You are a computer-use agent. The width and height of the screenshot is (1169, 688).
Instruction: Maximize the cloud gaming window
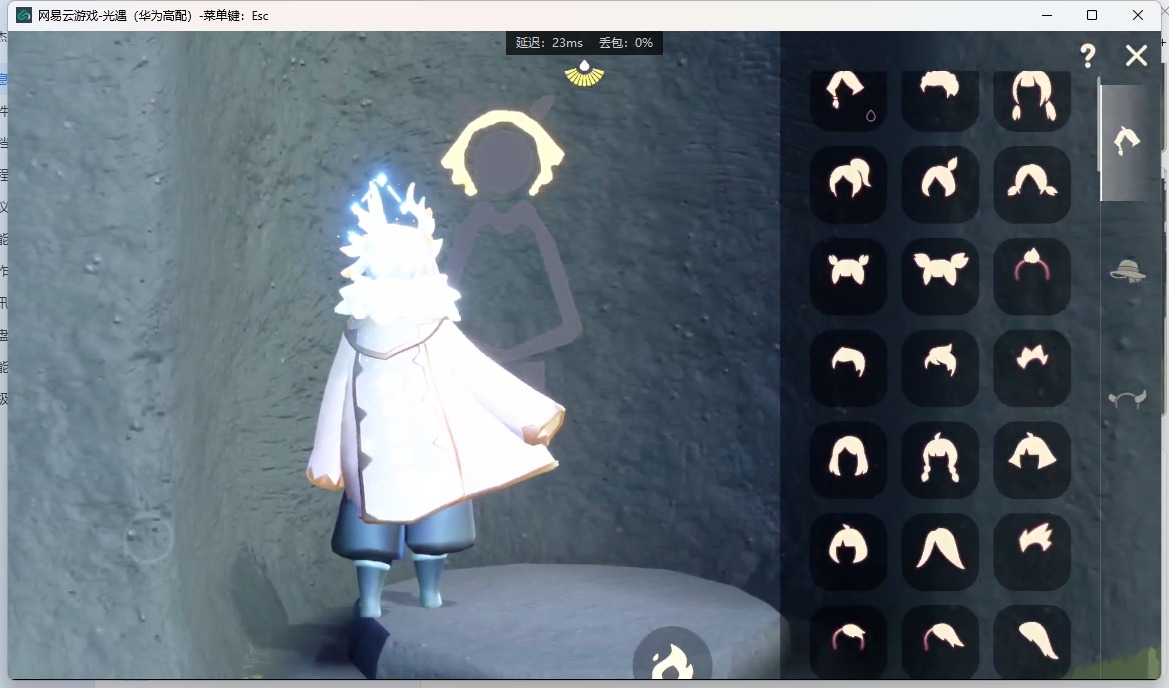pyautogui.click(x=1091, y=15)
